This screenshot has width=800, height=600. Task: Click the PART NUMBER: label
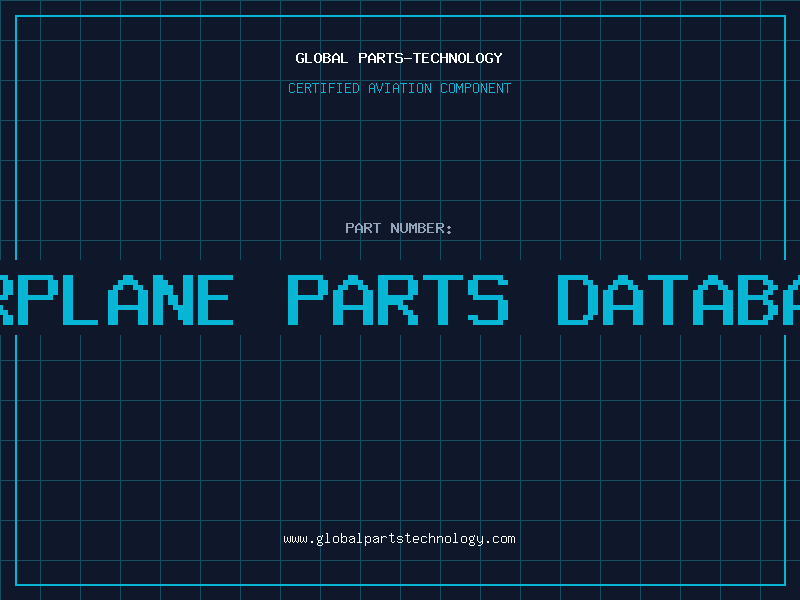(399, 228)
